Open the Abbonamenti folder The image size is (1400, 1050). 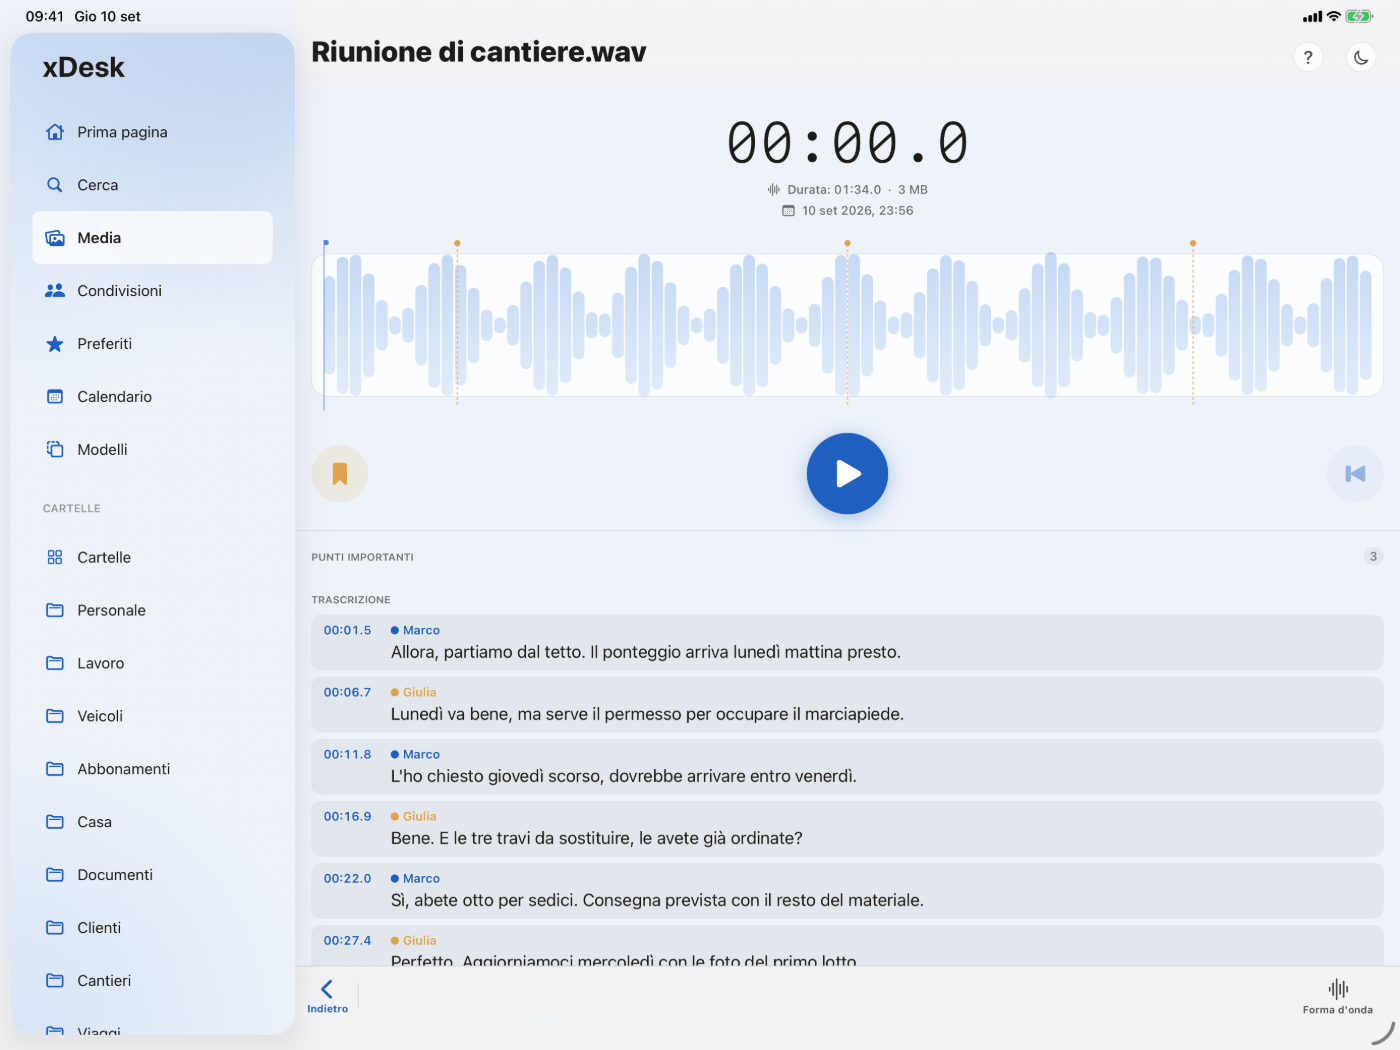tap(152, 769)
